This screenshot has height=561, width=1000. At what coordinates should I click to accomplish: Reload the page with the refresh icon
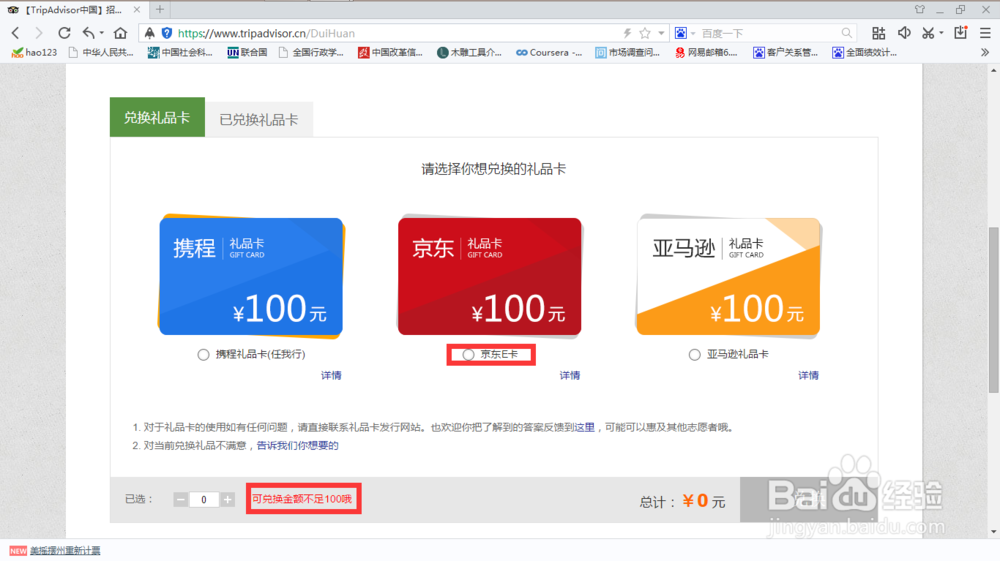click(x=64, y=33)
